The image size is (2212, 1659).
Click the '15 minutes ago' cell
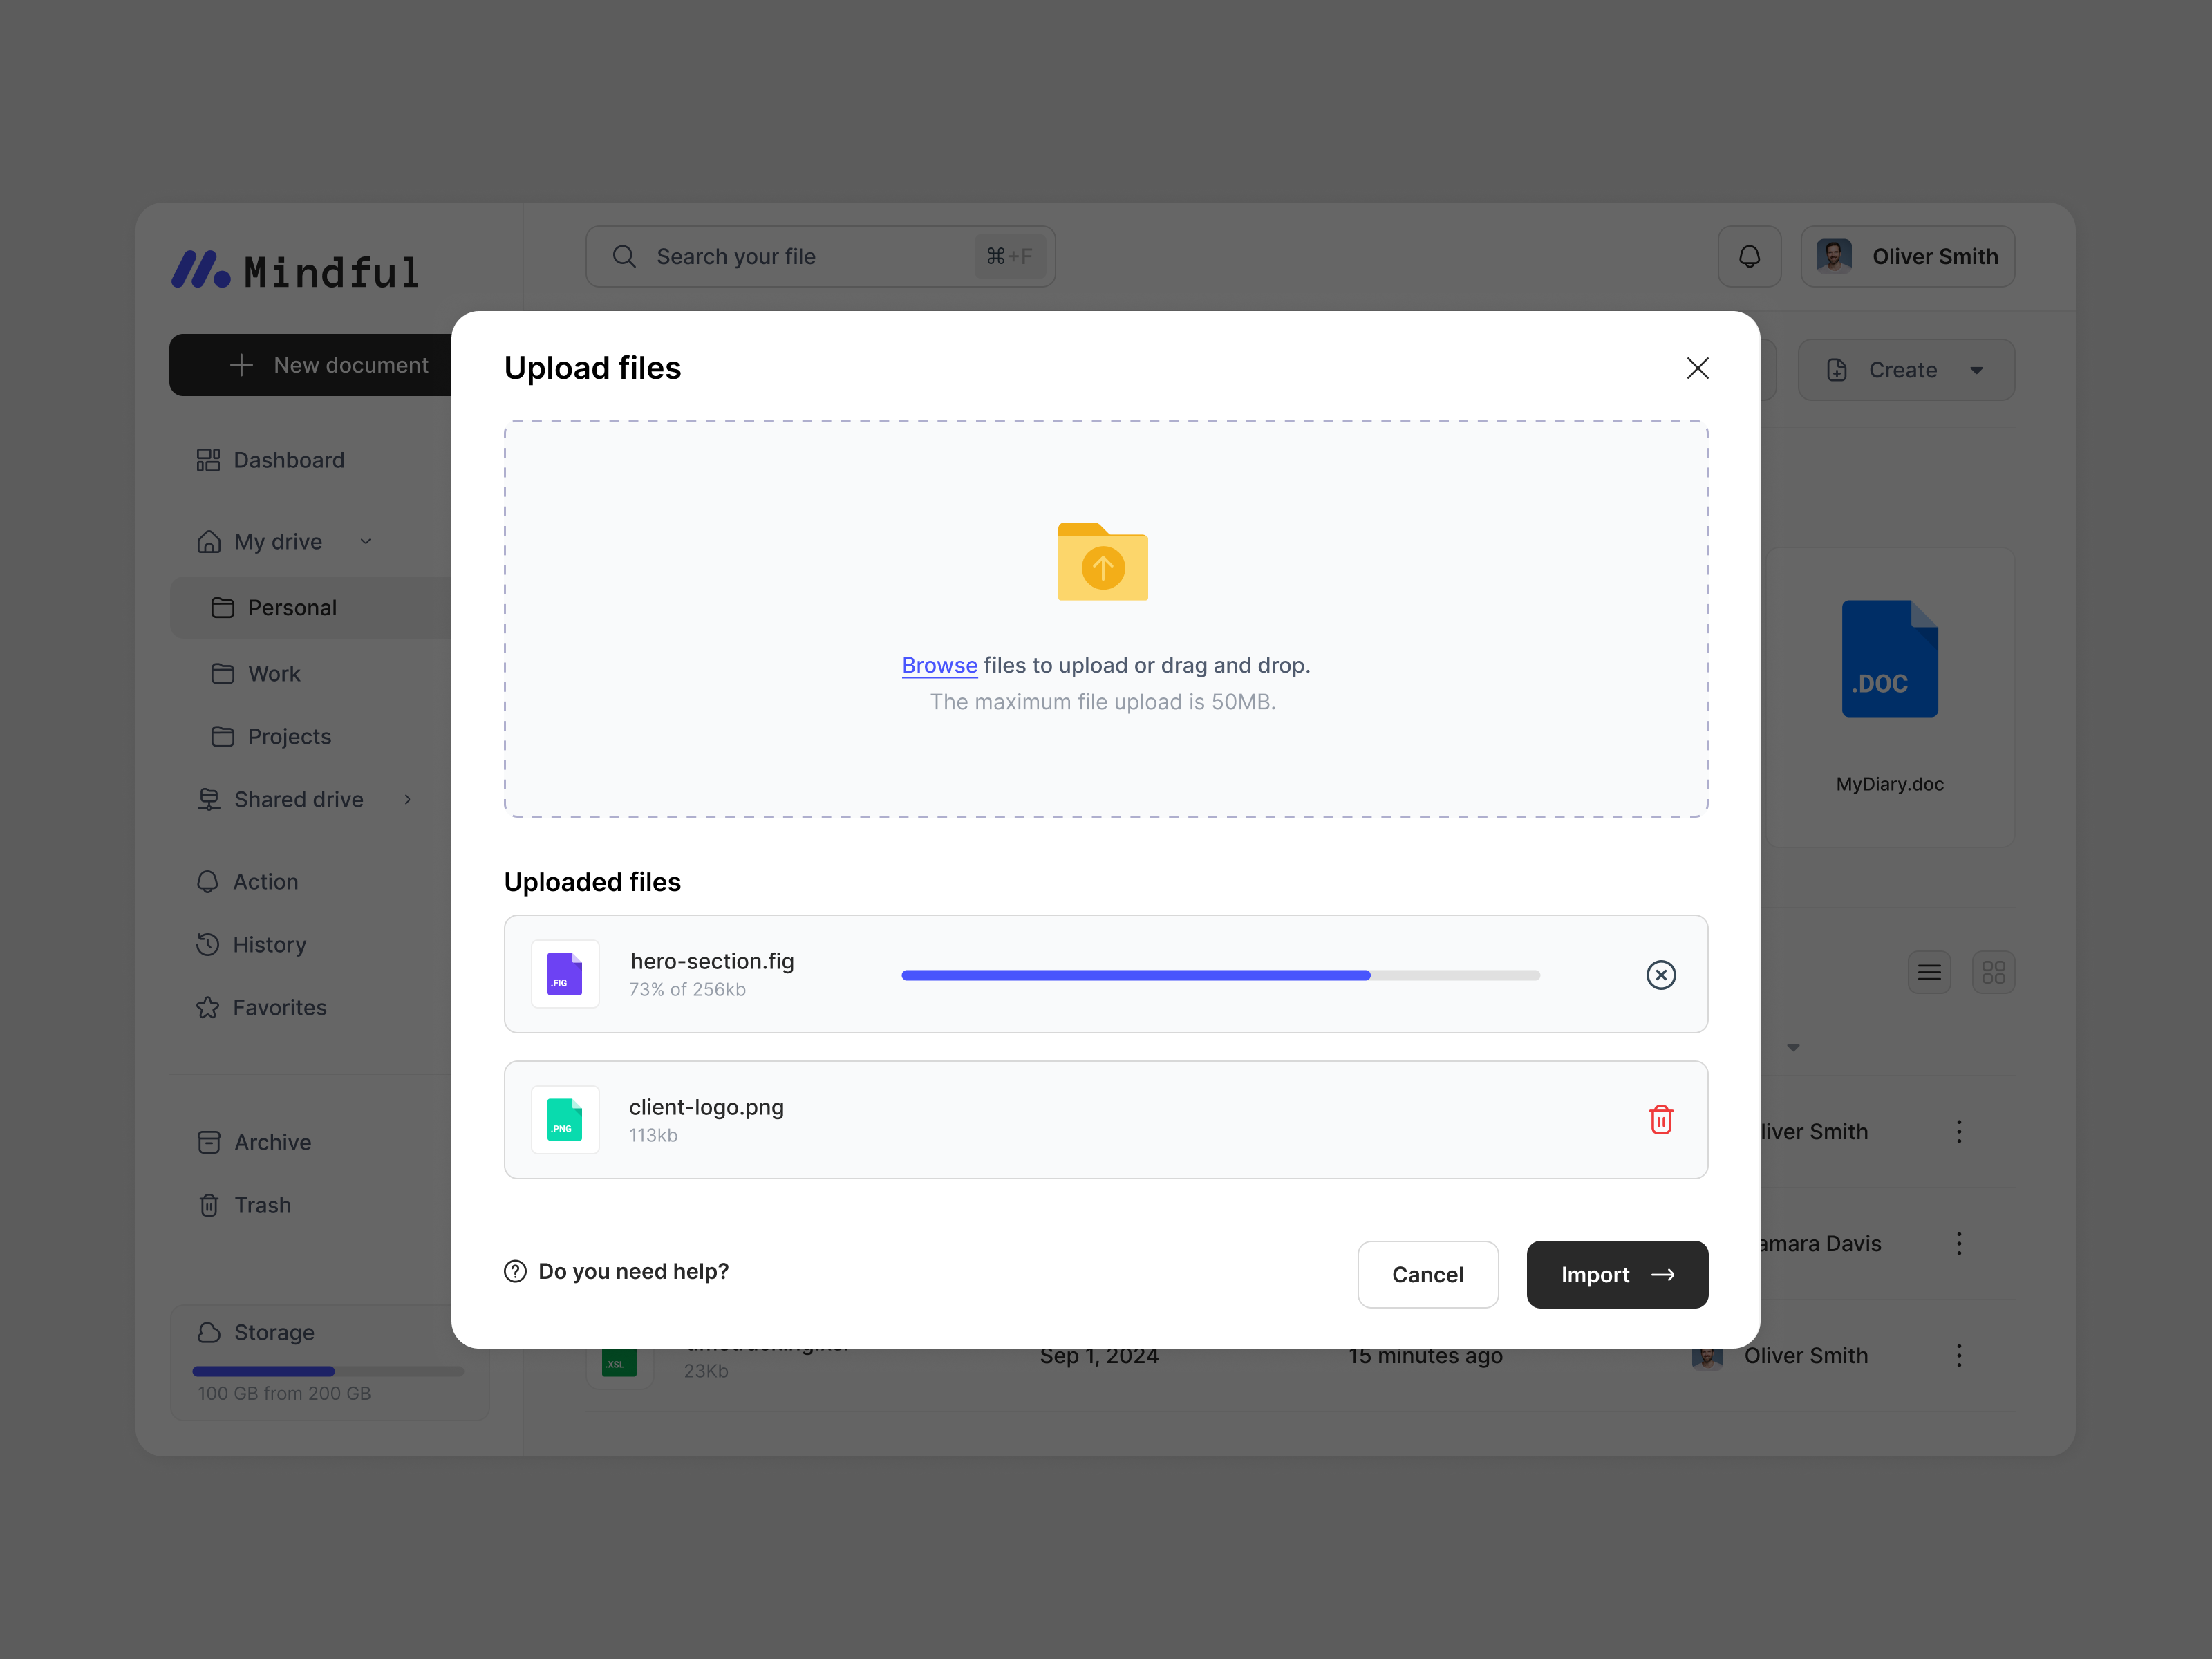pyautogui.click(x=1425, y=1356)
